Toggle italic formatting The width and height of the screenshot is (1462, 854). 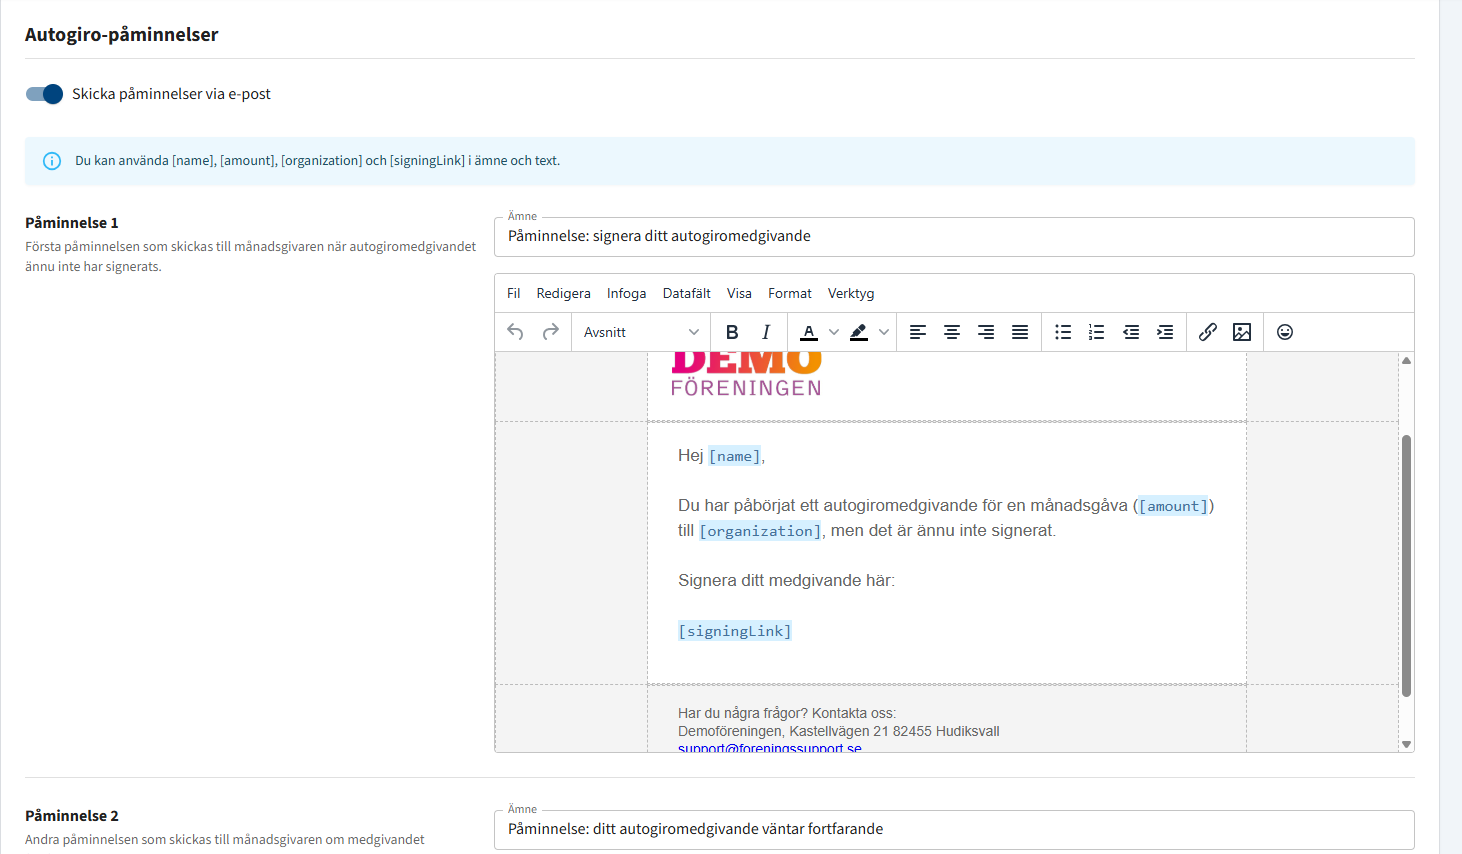point(766,332)
